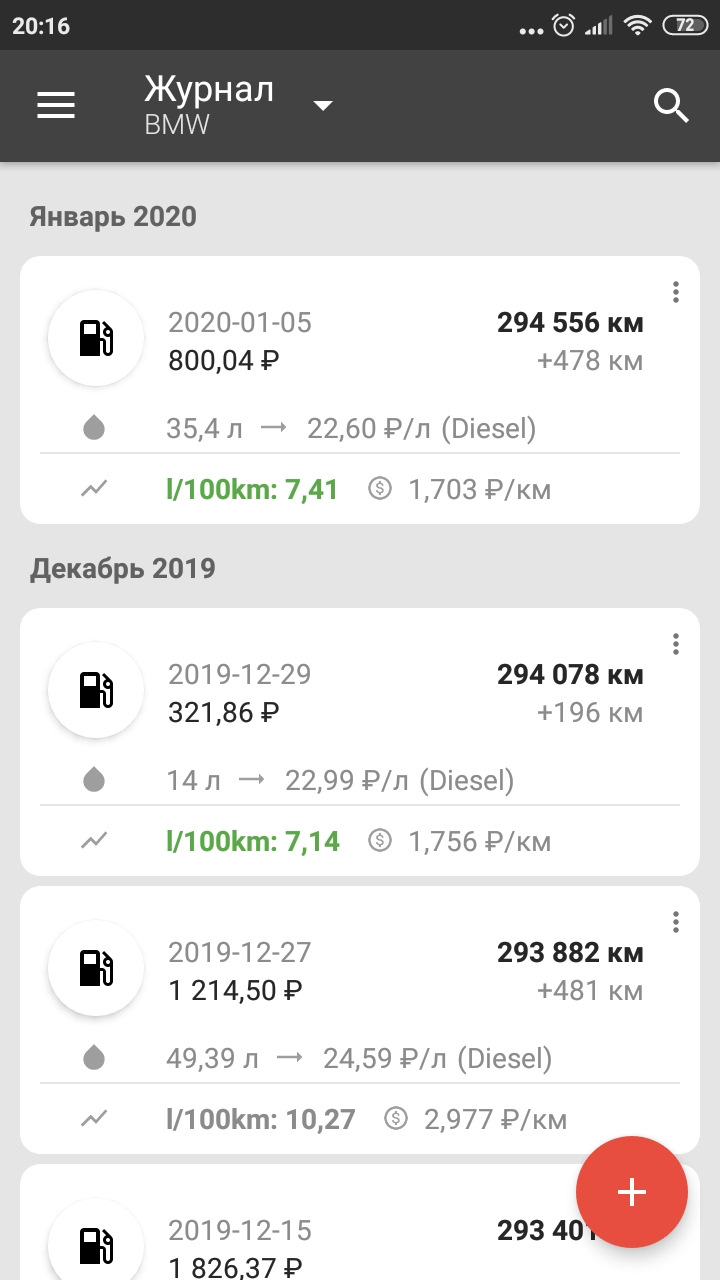Tap the l/100km: 7,41 consumption value
720x1280 pixels.
tap(252, 490)
